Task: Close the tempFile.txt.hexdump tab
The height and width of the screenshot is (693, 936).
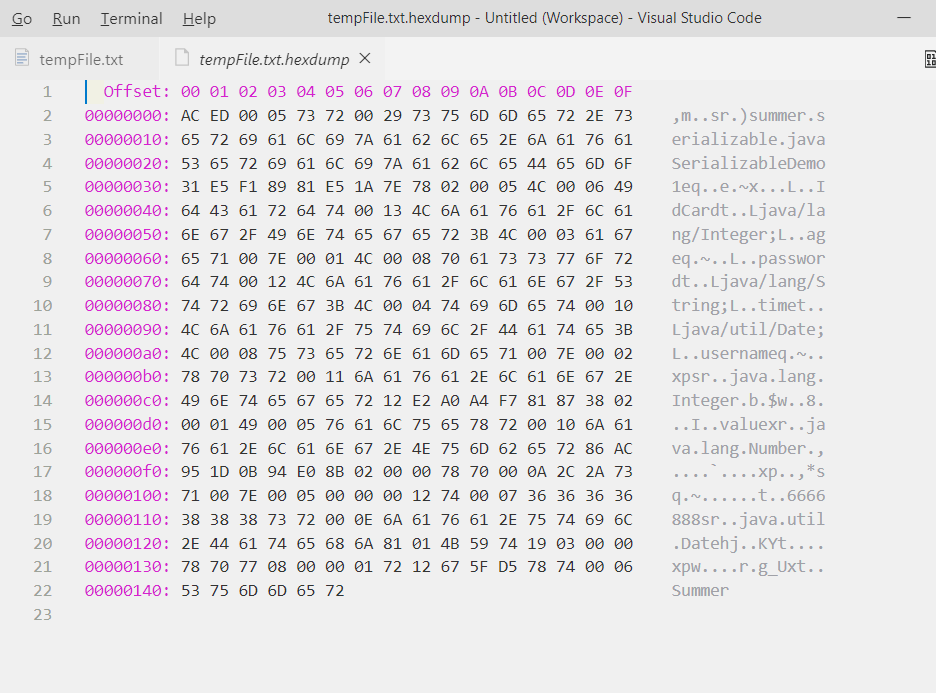Action: pos(365,58)
